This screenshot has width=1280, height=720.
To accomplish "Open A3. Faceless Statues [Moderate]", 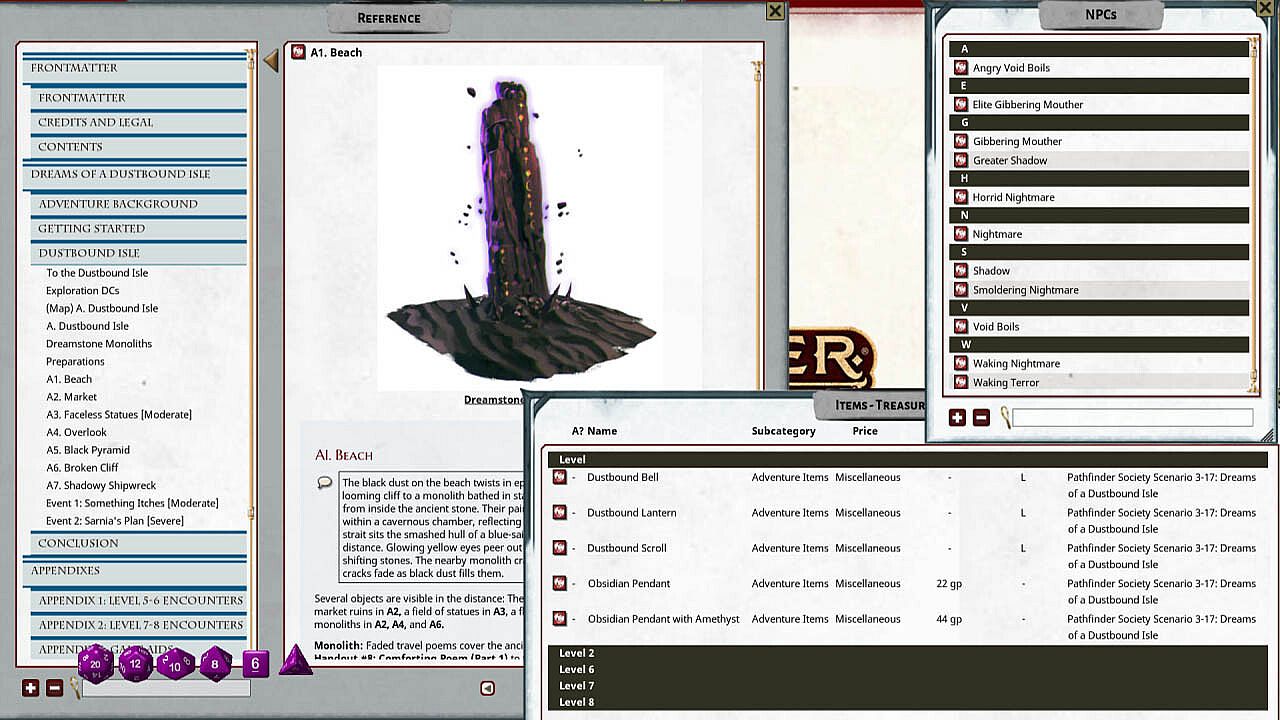I will 119,415.
